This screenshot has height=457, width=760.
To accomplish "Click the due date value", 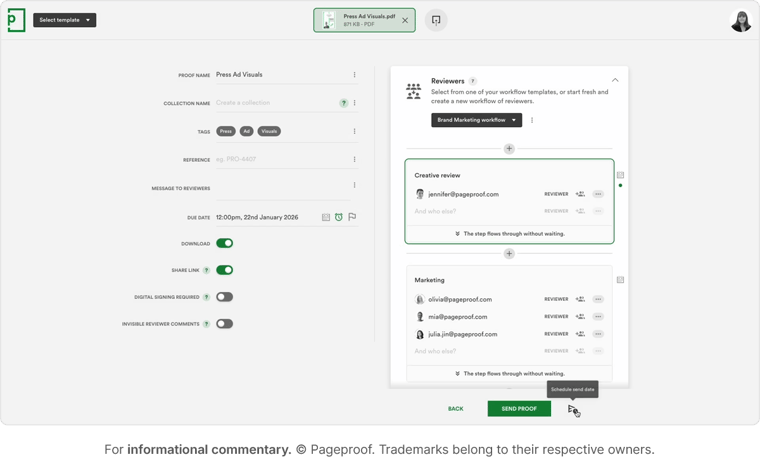I will (x=257, y=217).
